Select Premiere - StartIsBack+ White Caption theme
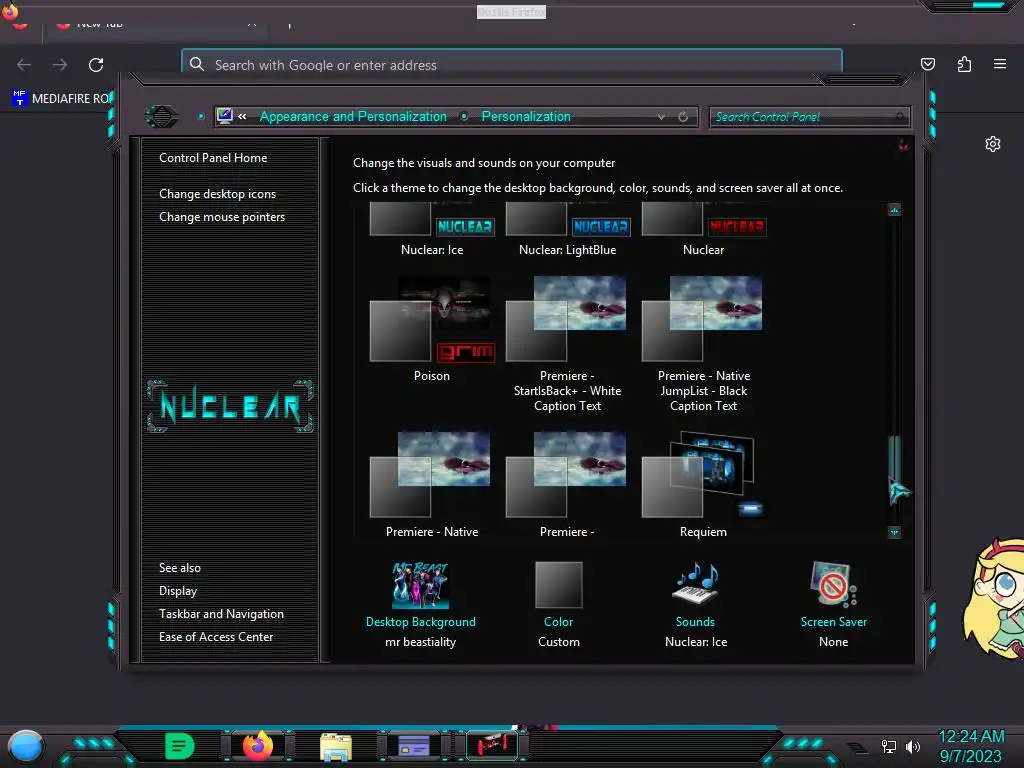Viewport: 1024px width, 768px height. [568, 344]
